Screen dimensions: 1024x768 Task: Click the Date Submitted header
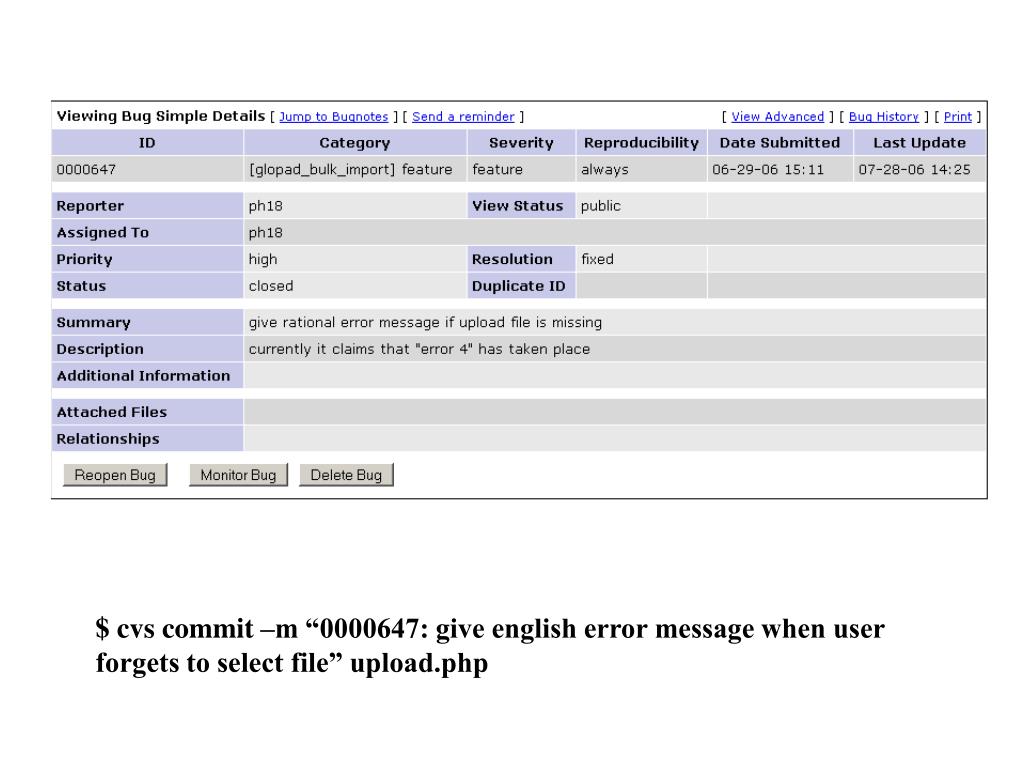pyautogui.click(x=780, y=143)
